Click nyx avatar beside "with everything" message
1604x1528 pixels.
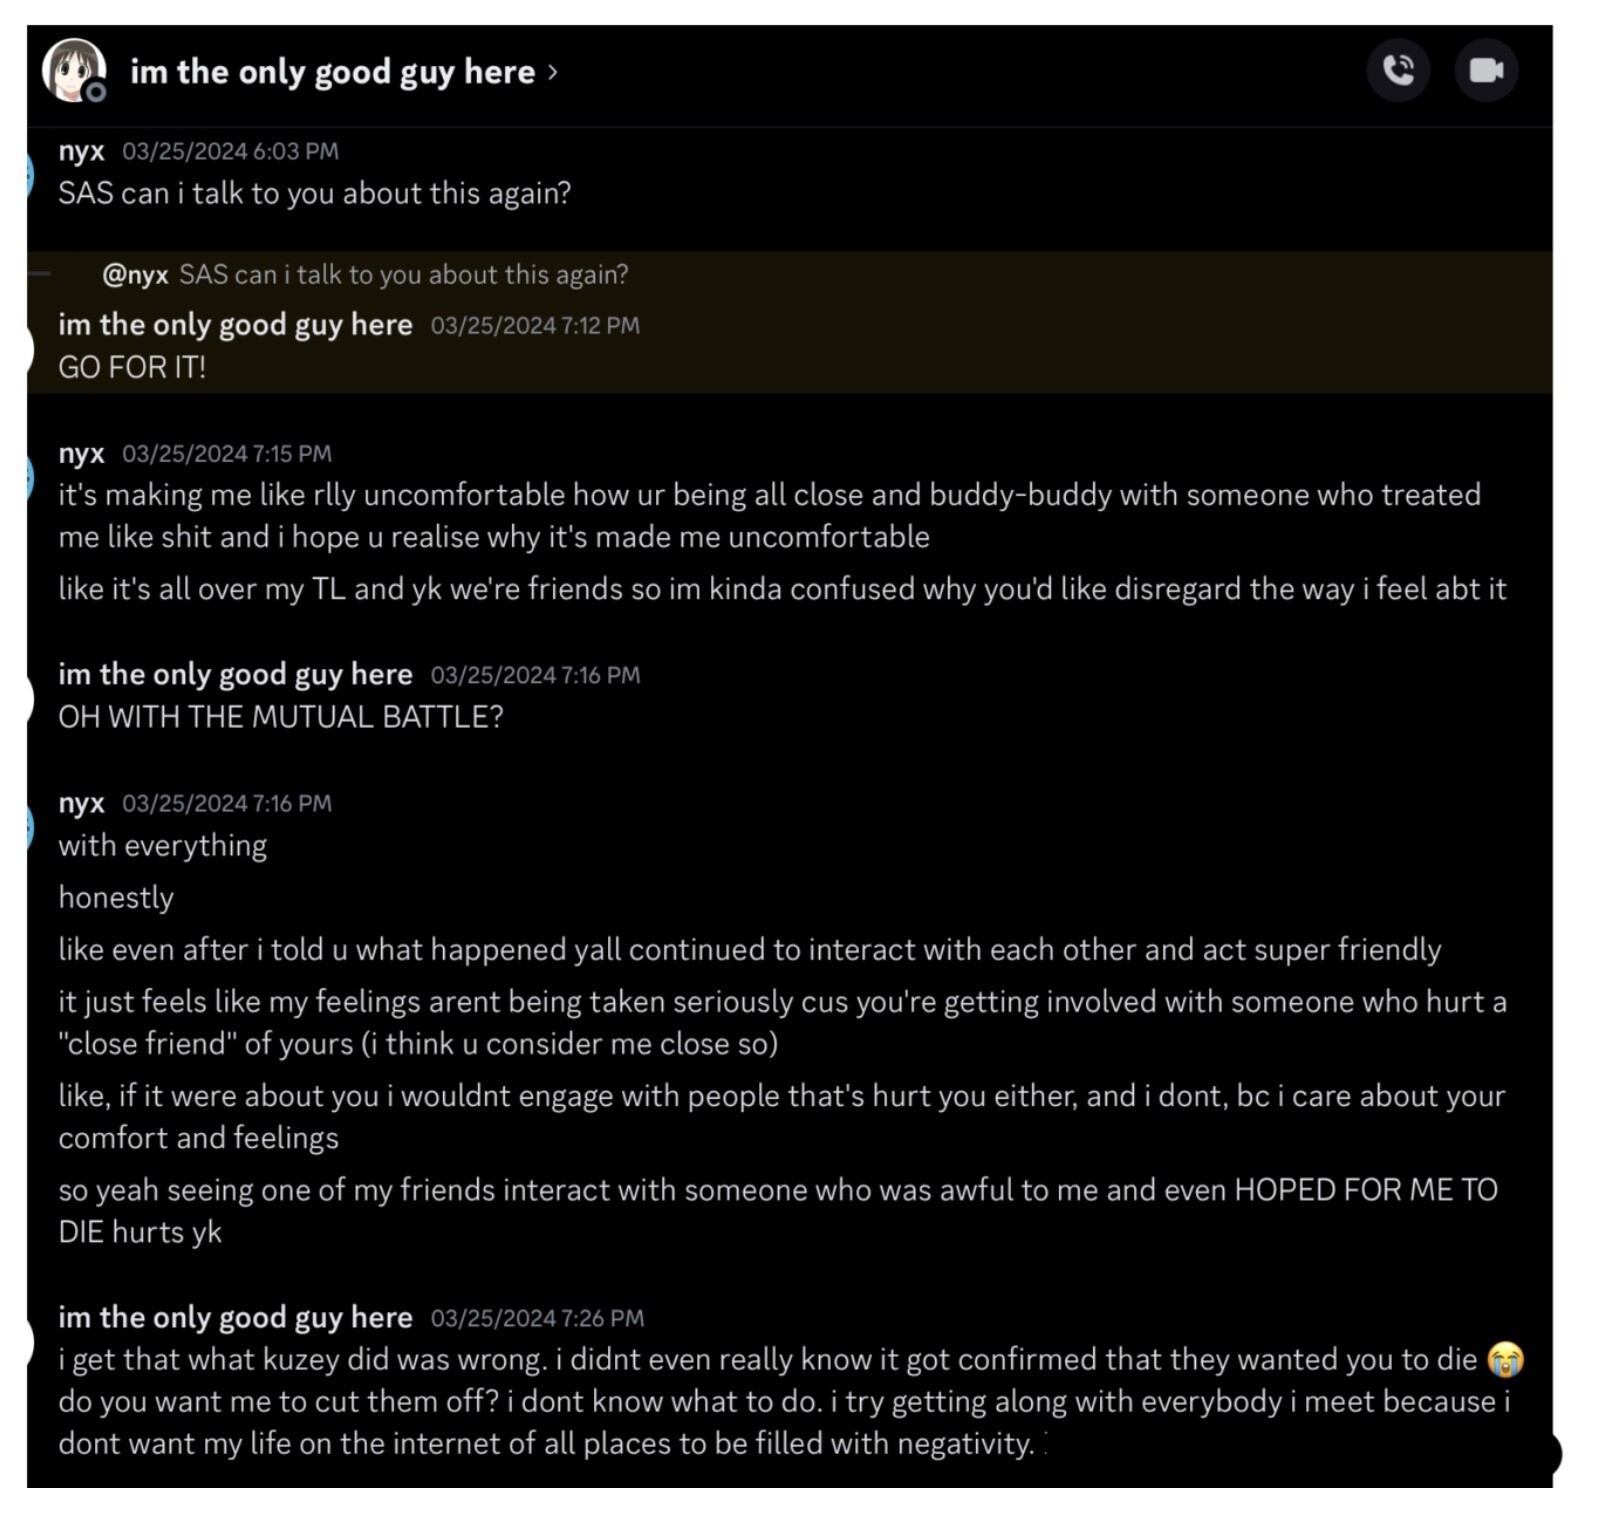(29, 828)
